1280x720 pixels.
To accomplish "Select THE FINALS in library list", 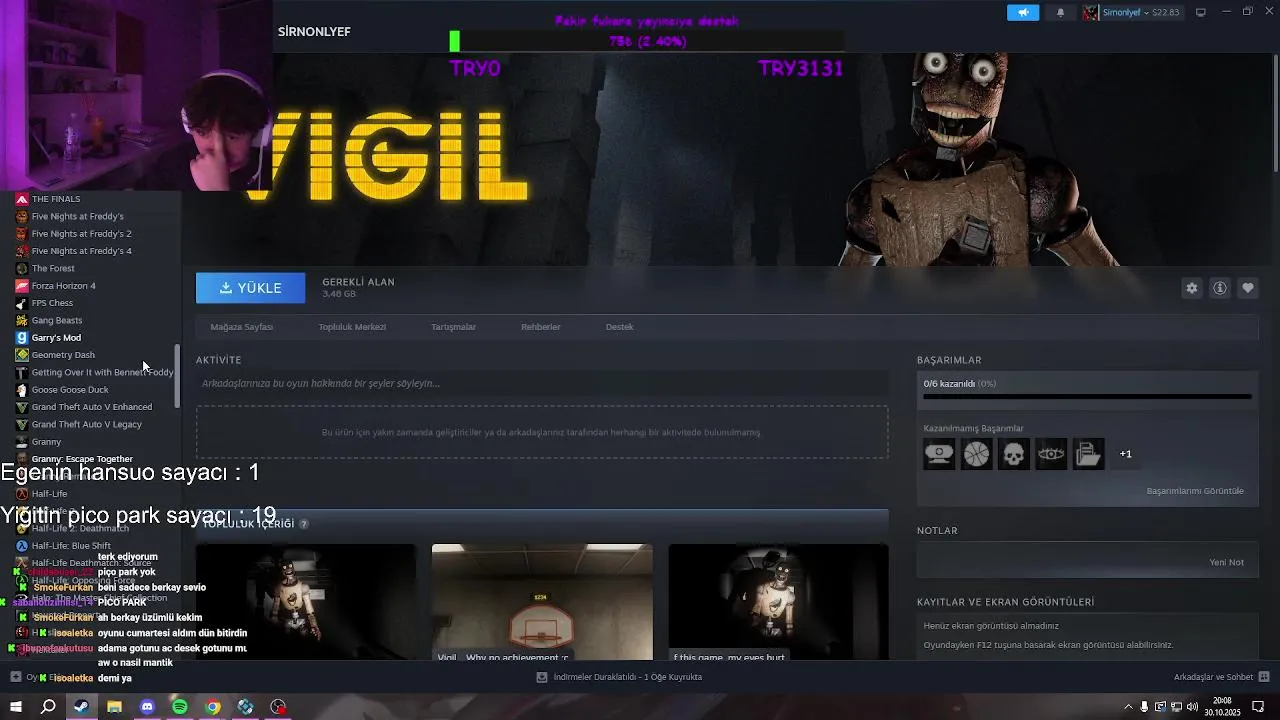I will click(x=56, y=199).
